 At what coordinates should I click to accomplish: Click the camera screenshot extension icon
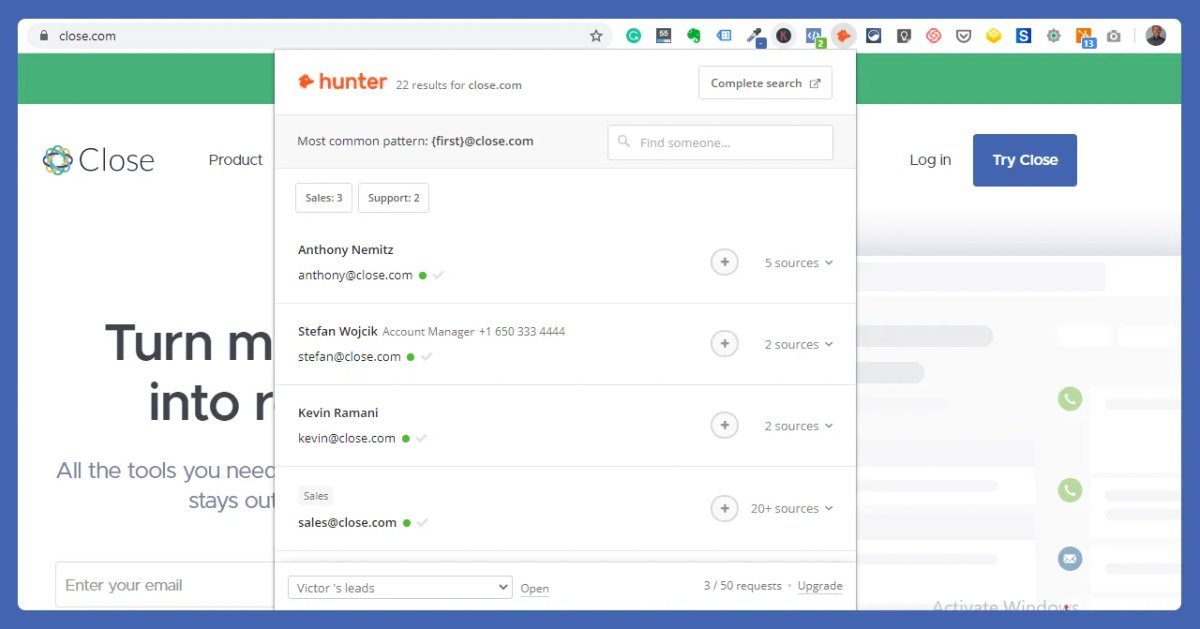pyautogui.click(x=1113, y=36)
